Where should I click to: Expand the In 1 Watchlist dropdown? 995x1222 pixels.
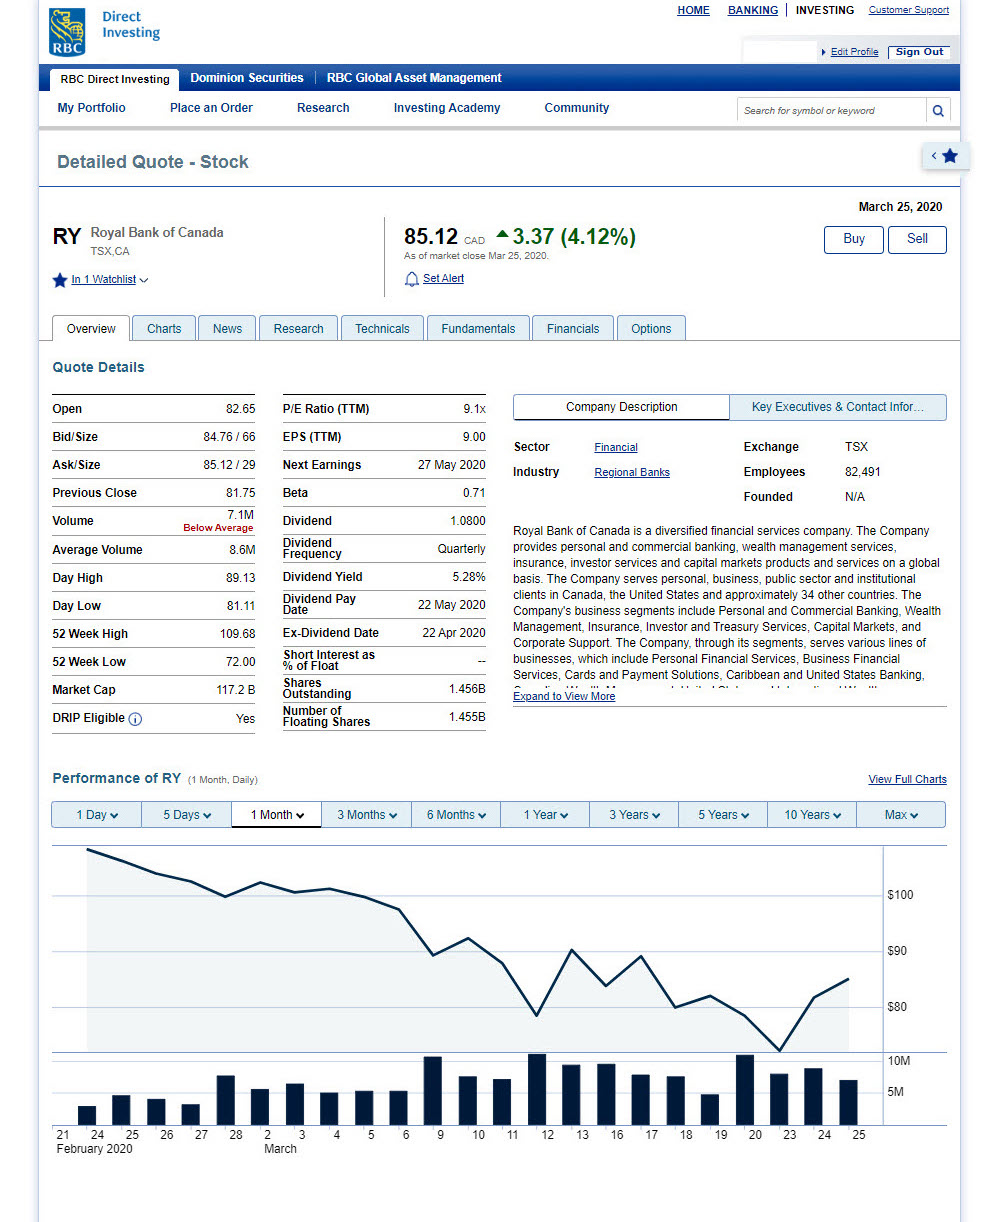(109, 280)
